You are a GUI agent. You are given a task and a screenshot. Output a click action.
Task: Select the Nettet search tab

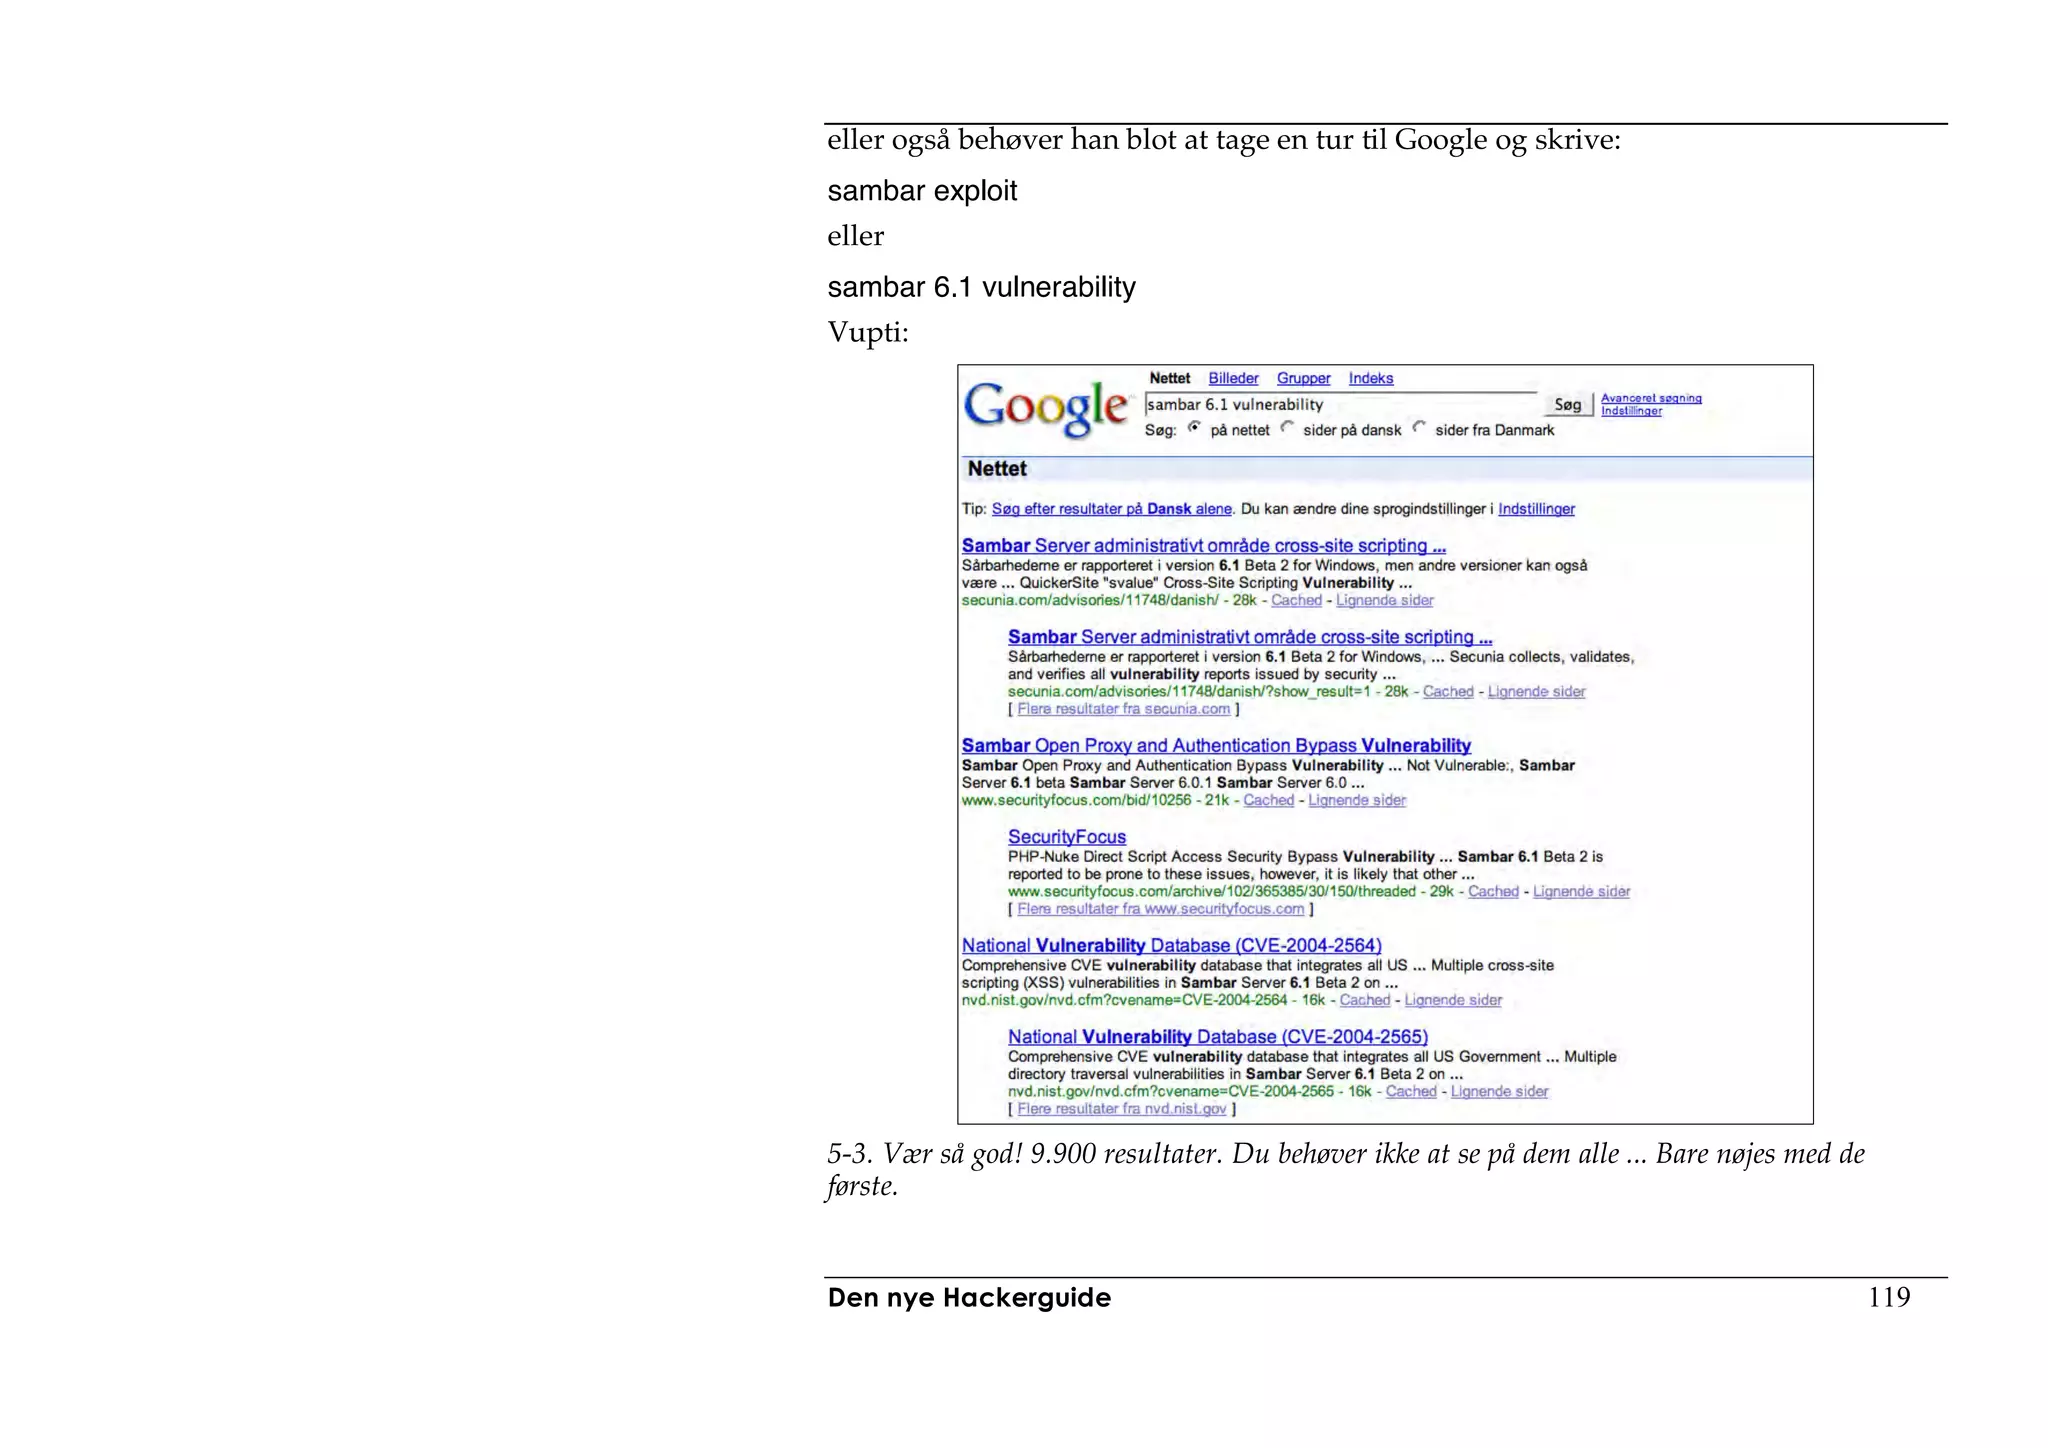[1169, 379]
